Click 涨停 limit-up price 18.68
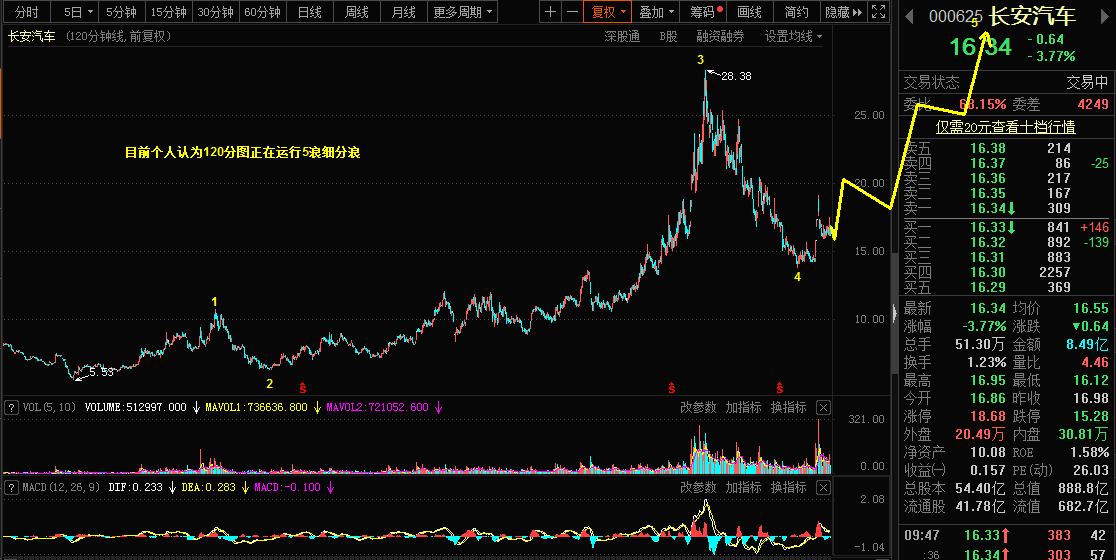 tap(988, 416)
